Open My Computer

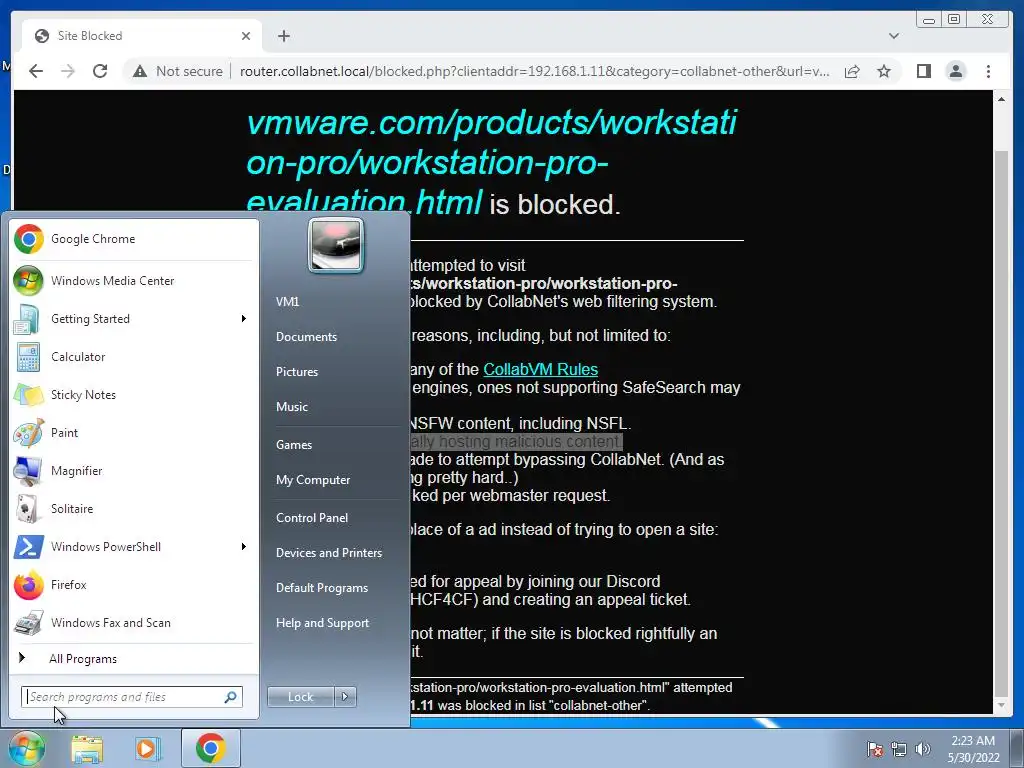point(313,480)
